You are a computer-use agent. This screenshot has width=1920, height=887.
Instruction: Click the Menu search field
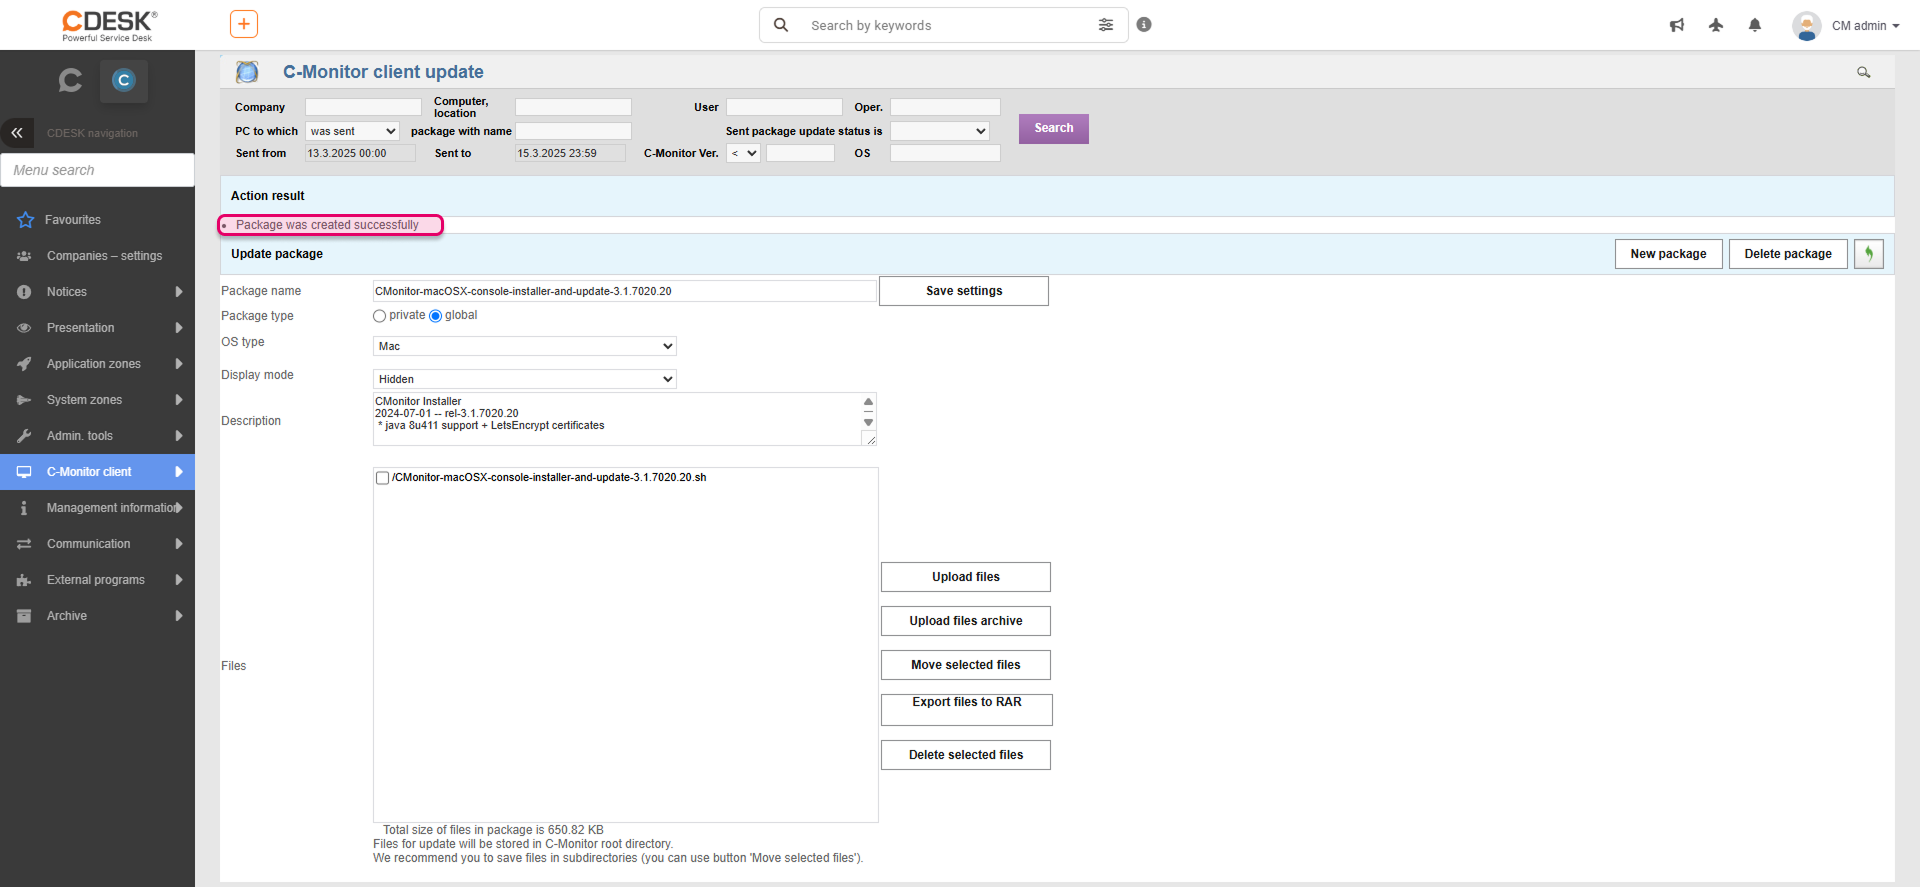(97, 170)
